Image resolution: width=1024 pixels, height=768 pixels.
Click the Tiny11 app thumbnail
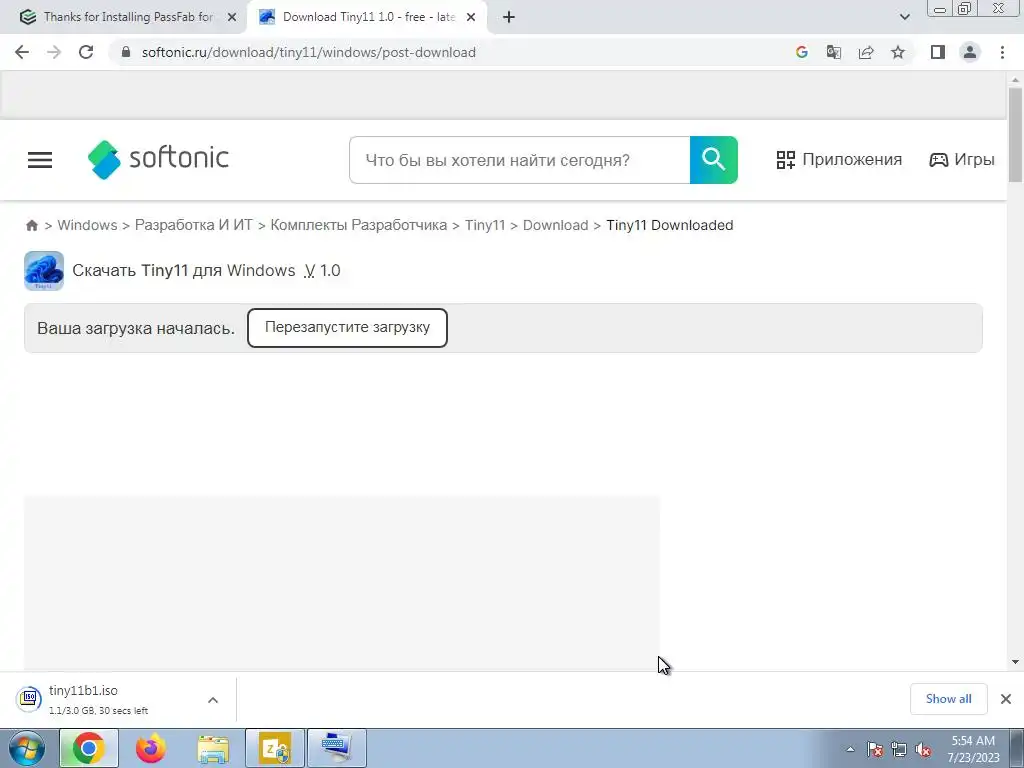coord(44,270)
